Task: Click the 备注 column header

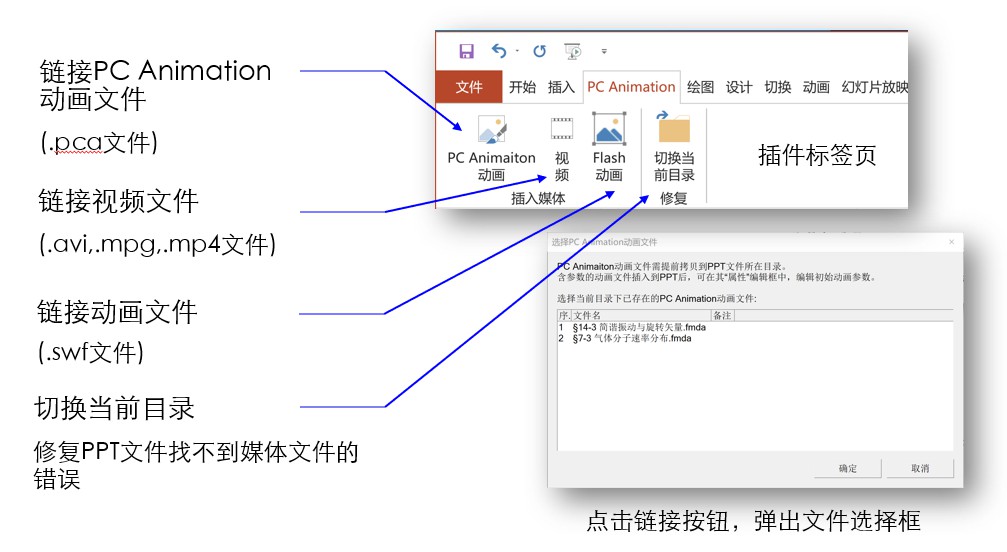Action: (722, 315)
